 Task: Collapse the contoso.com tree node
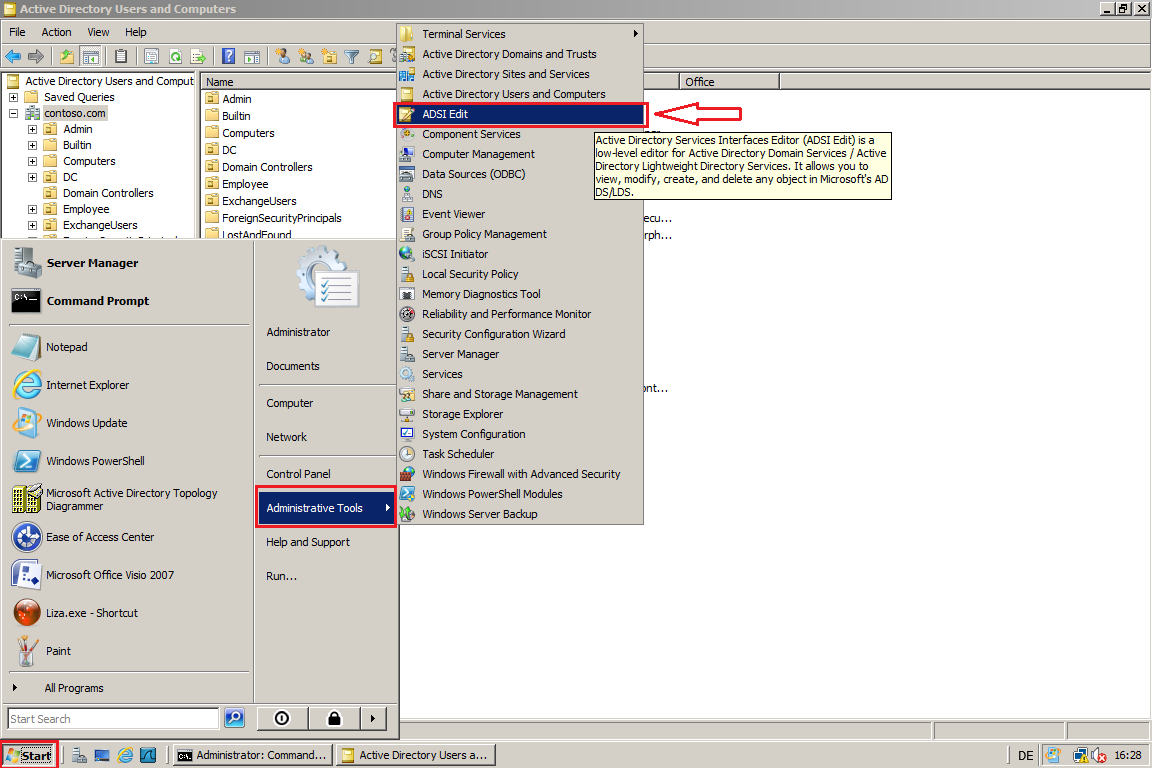(13, 113)
